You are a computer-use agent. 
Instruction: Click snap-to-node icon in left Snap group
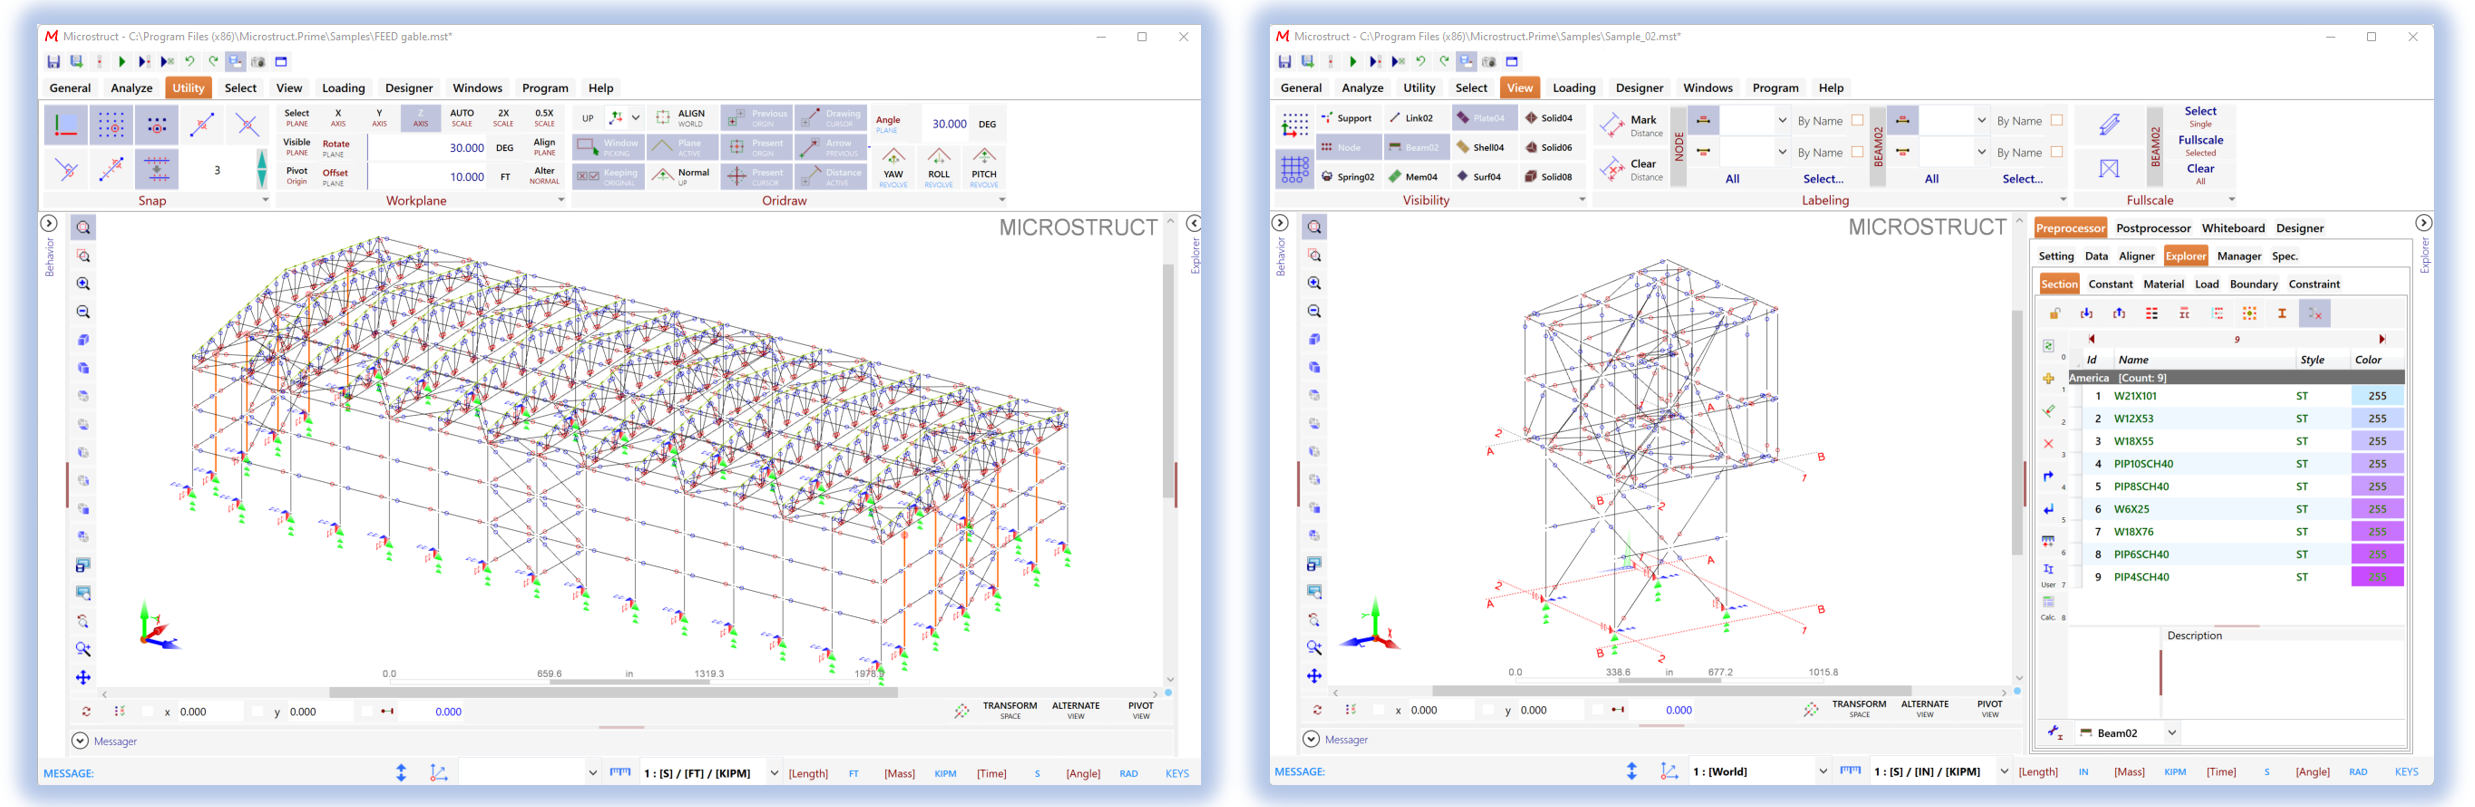pos(157,125)
